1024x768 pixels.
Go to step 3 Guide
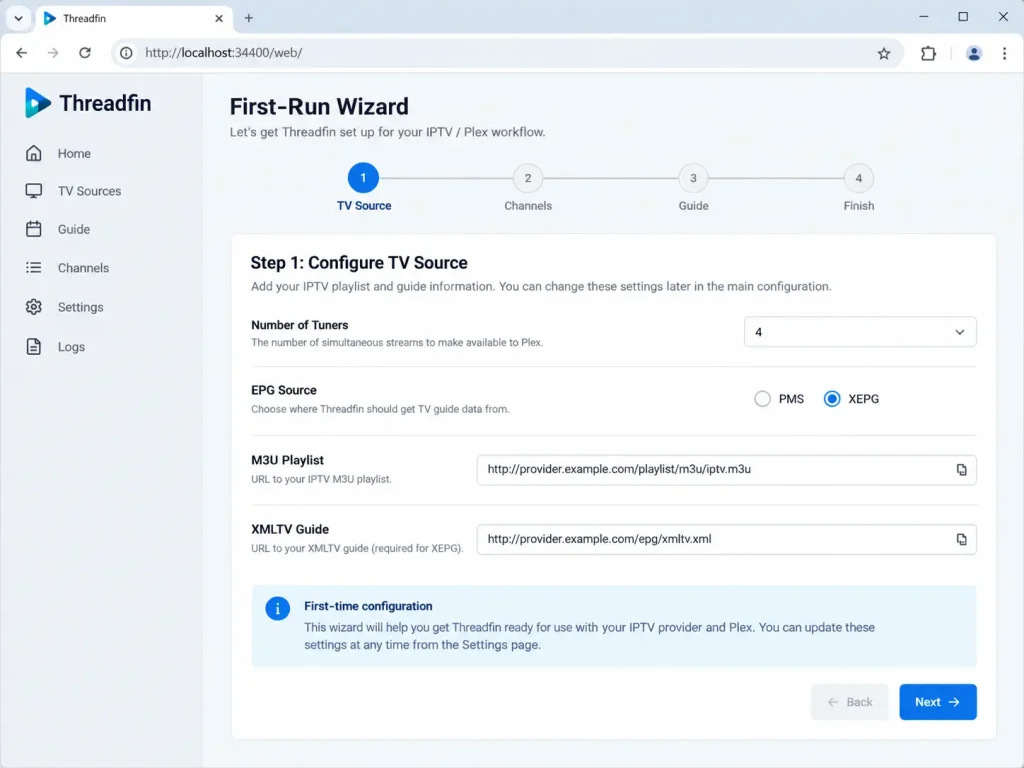coord(693,178)
